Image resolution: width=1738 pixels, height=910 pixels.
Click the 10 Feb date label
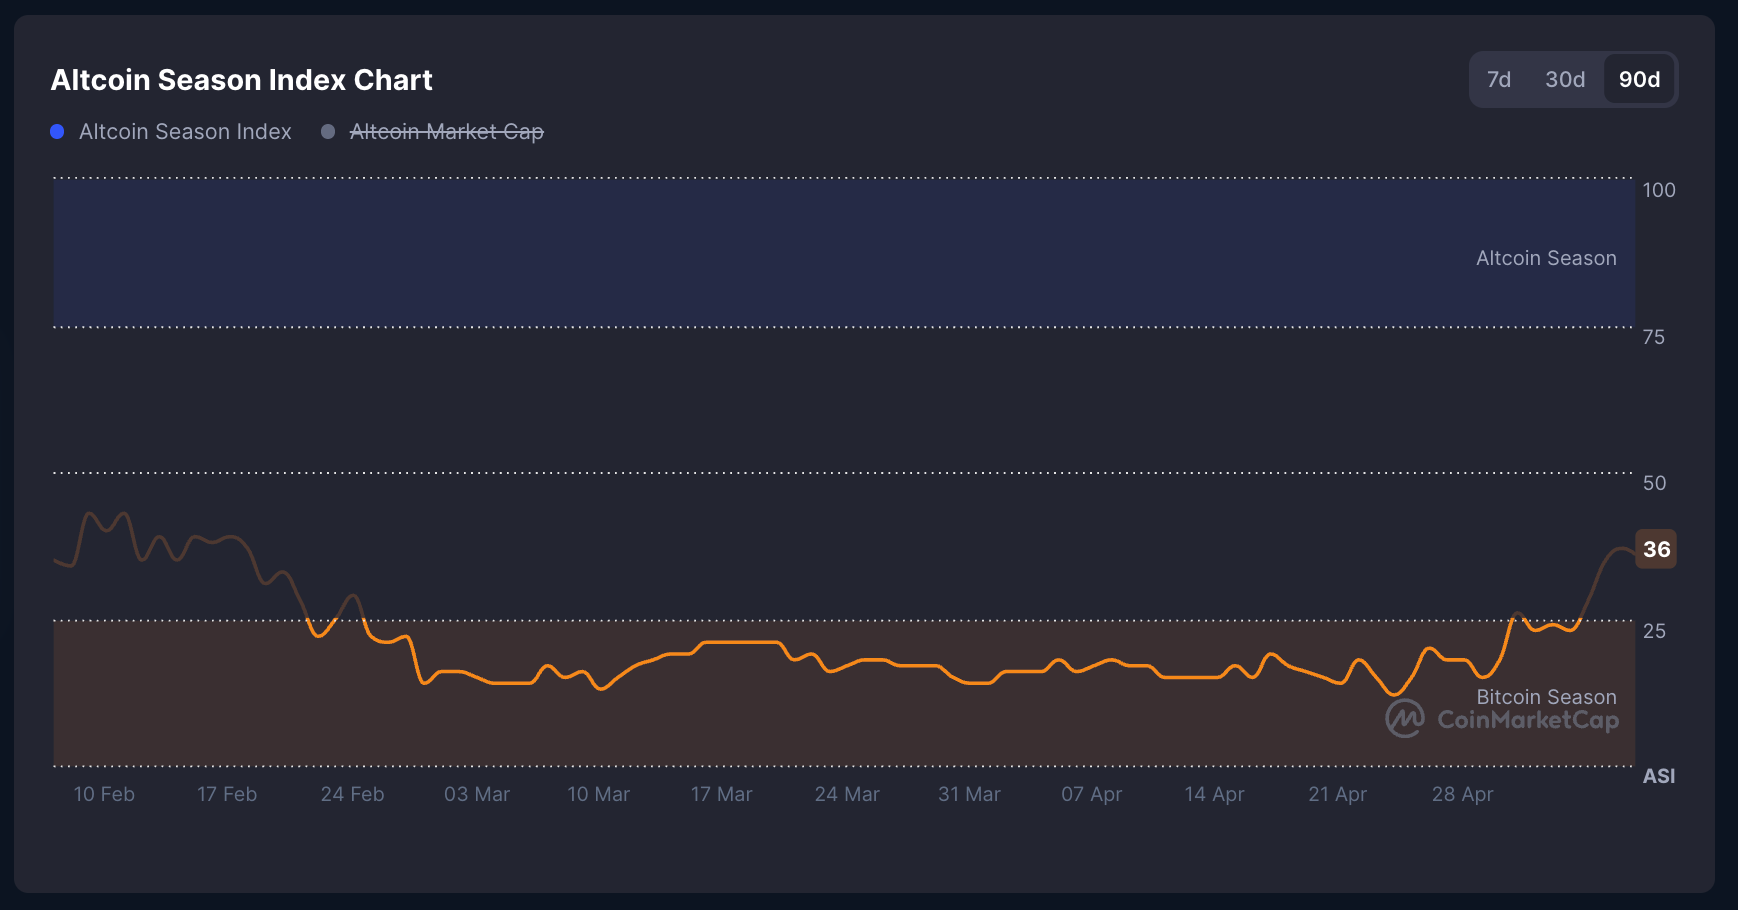click(x=103, y=793)
